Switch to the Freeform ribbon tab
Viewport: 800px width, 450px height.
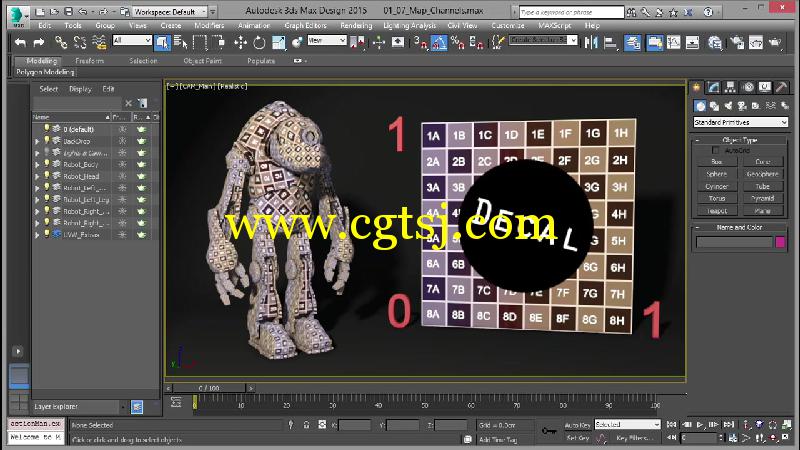(x=89, y=61)
